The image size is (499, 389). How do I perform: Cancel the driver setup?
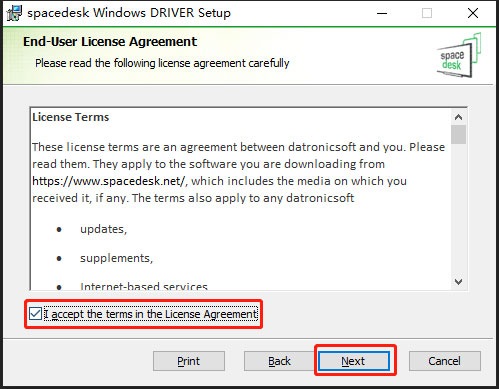coord(445,361)
